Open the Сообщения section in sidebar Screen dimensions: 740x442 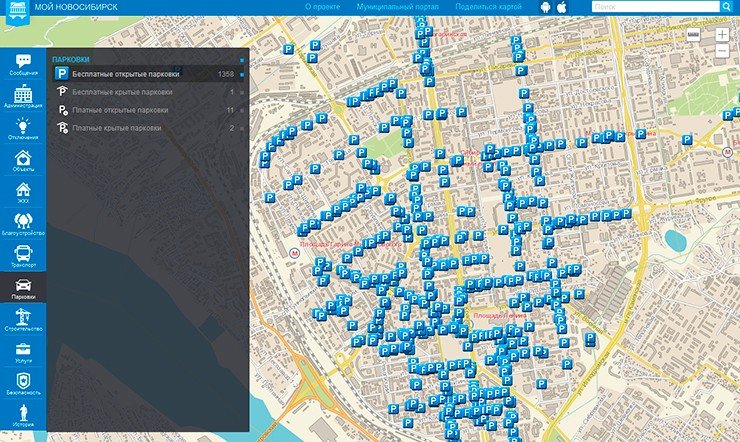(23, 65)
